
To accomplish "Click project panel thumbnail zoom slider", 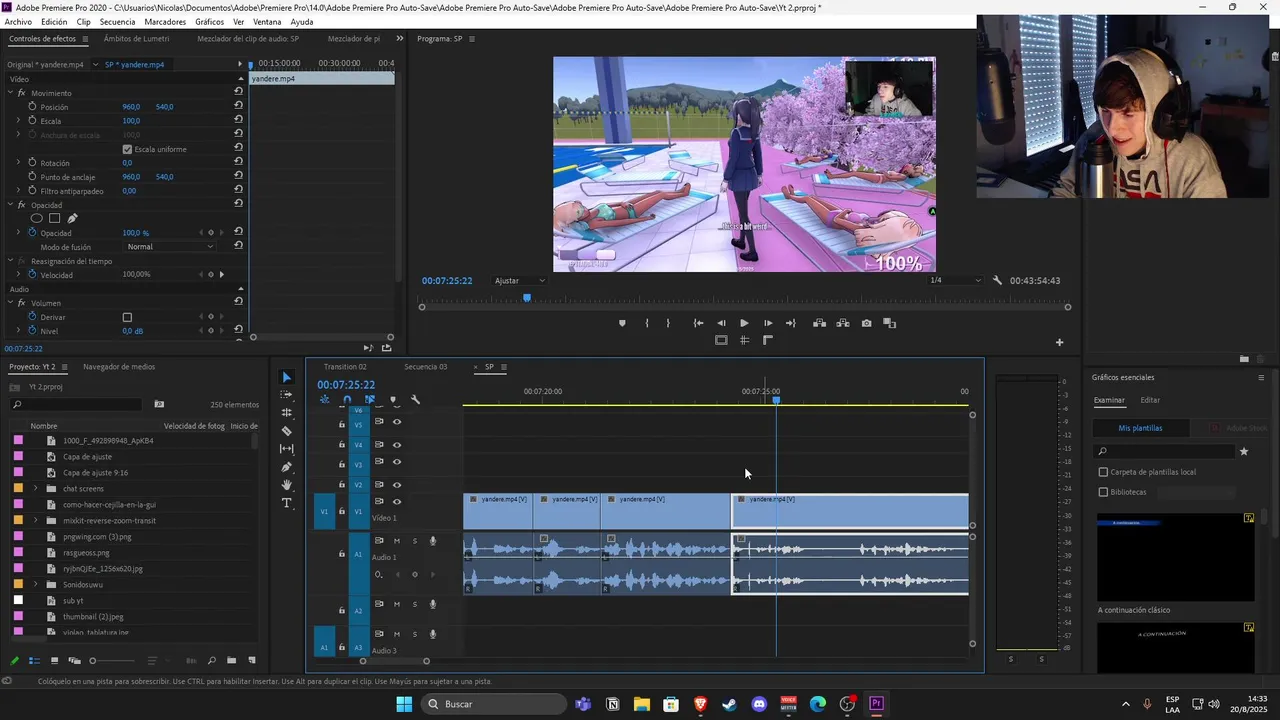I will click(93, 661).
